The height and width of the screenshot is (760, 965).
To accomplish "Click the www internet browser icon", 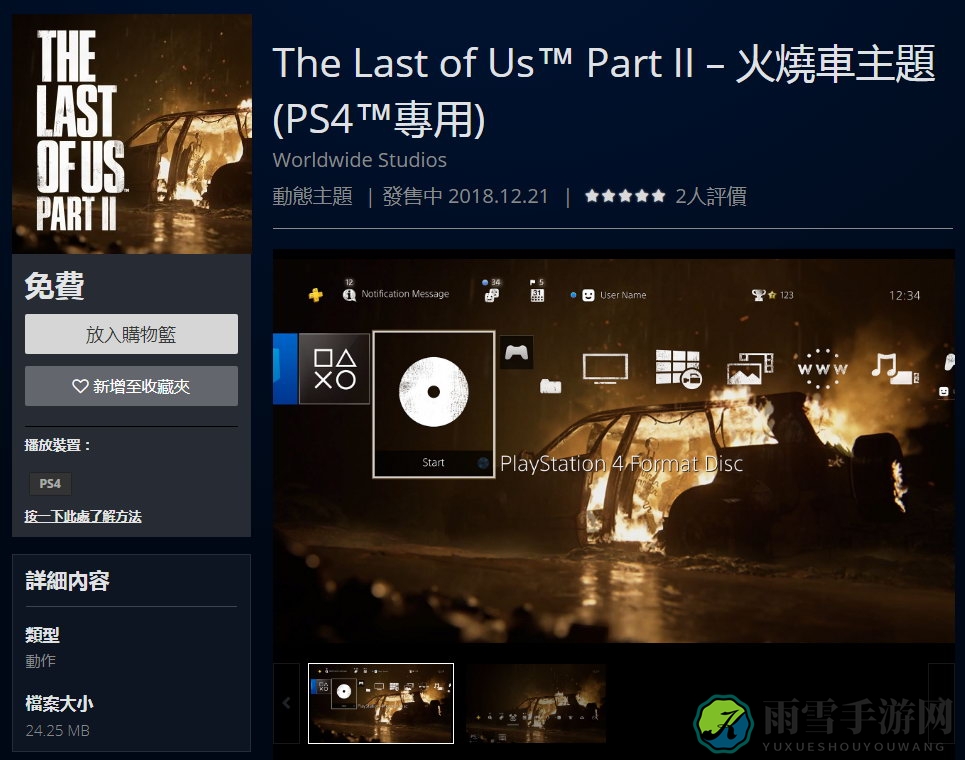I will click(x=822, y=369).
